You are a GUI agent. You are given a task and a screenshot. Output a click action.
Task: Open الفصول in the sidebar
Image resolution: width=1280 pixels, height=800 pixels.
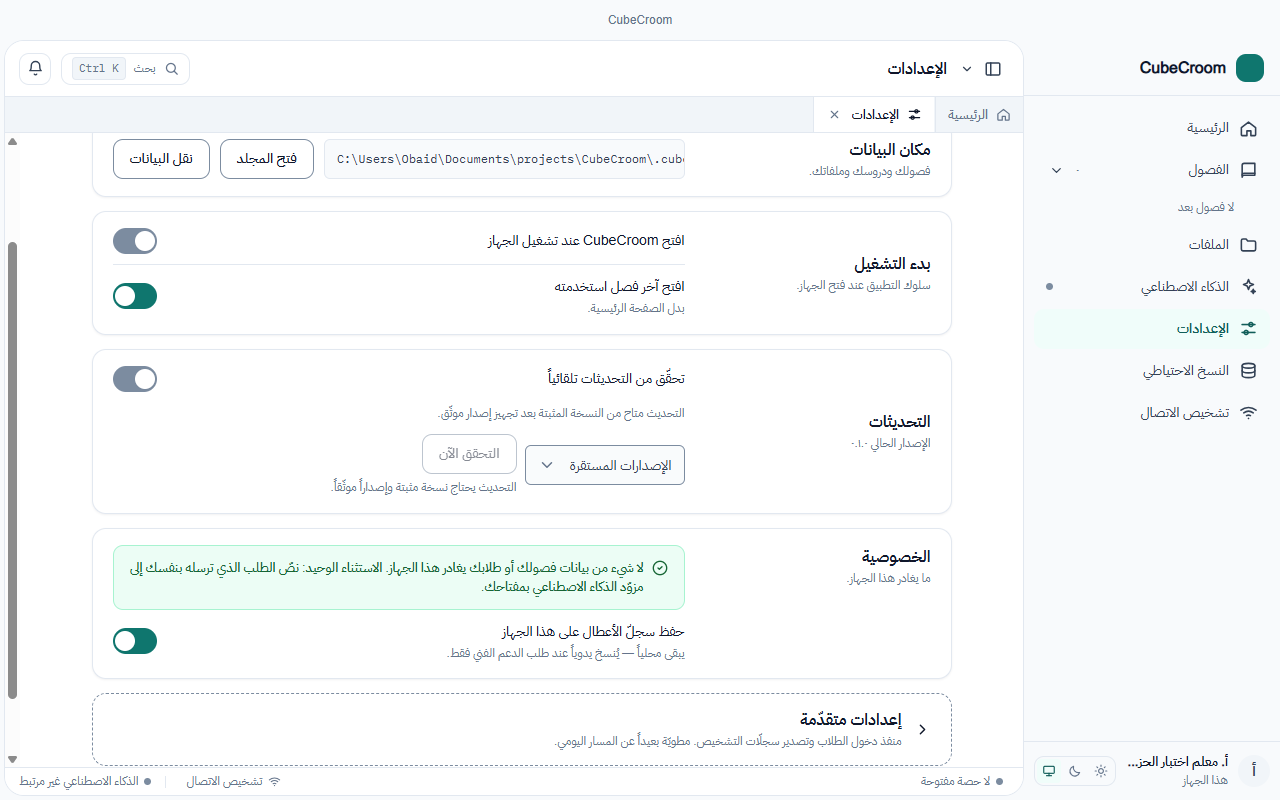pos(1151,170)
